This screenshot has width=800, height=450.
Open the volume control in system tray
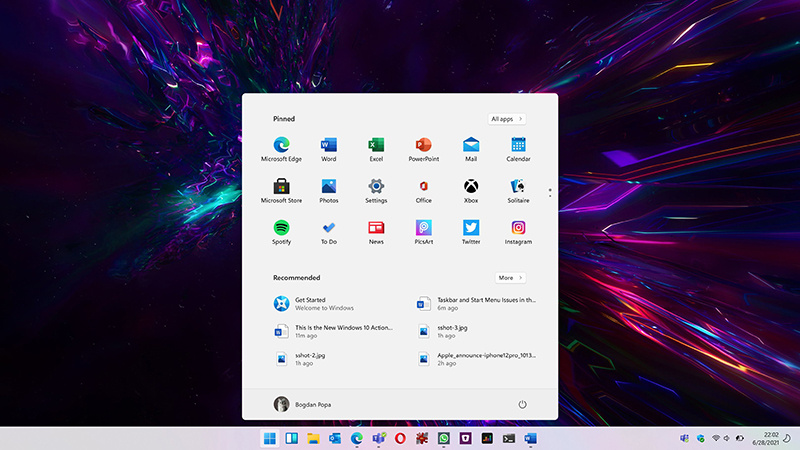click(x=727, y=438)
